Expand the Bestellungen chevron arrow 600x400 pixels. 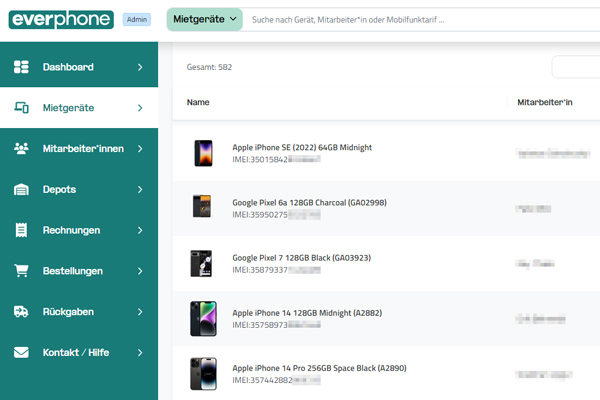[x=140, y=271]
